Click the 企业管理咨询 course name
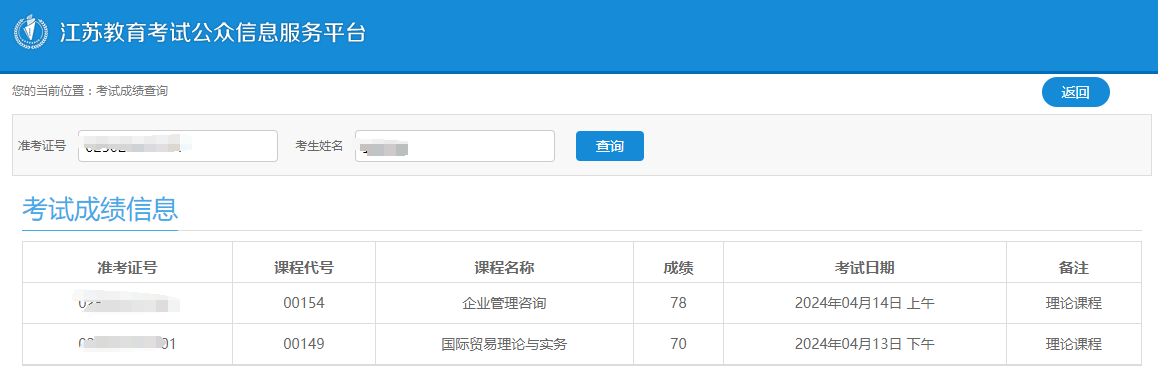Image resolution: width=1158 pixels, height=370 pixels. 504,303
